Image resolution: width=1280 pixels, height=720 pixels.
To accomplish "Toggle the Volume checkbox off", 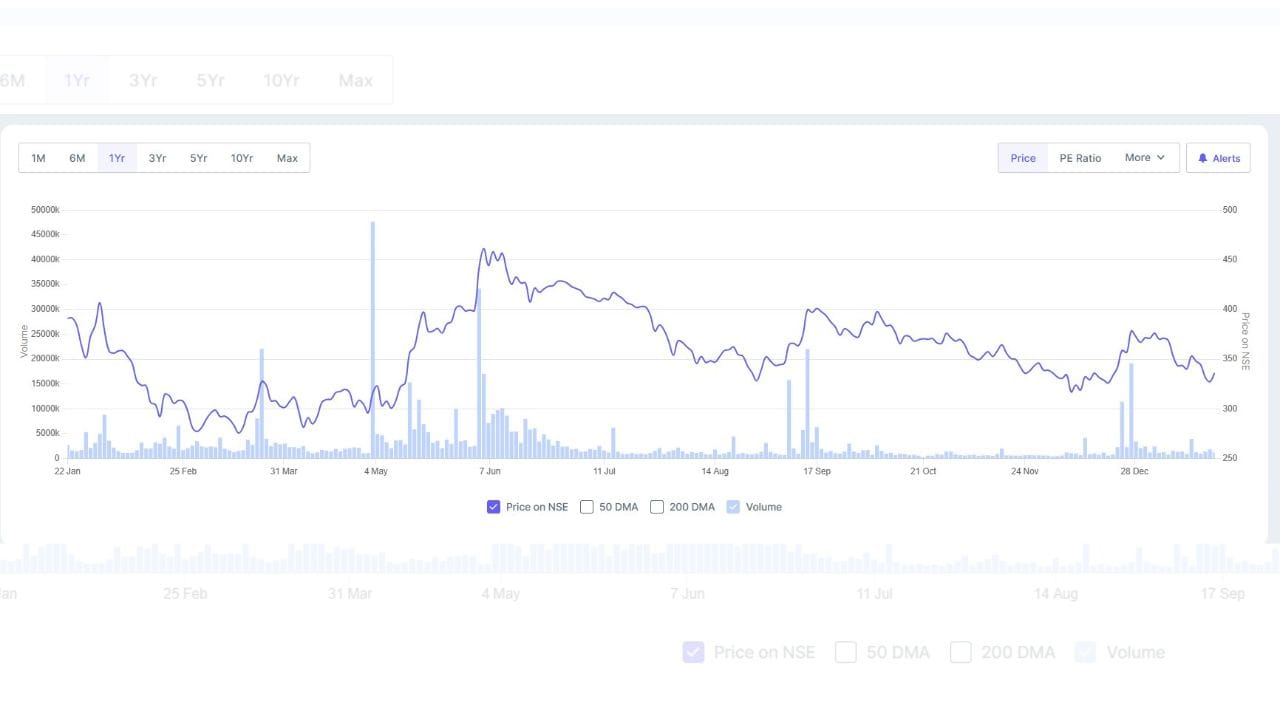I will (x=733, y=507).
